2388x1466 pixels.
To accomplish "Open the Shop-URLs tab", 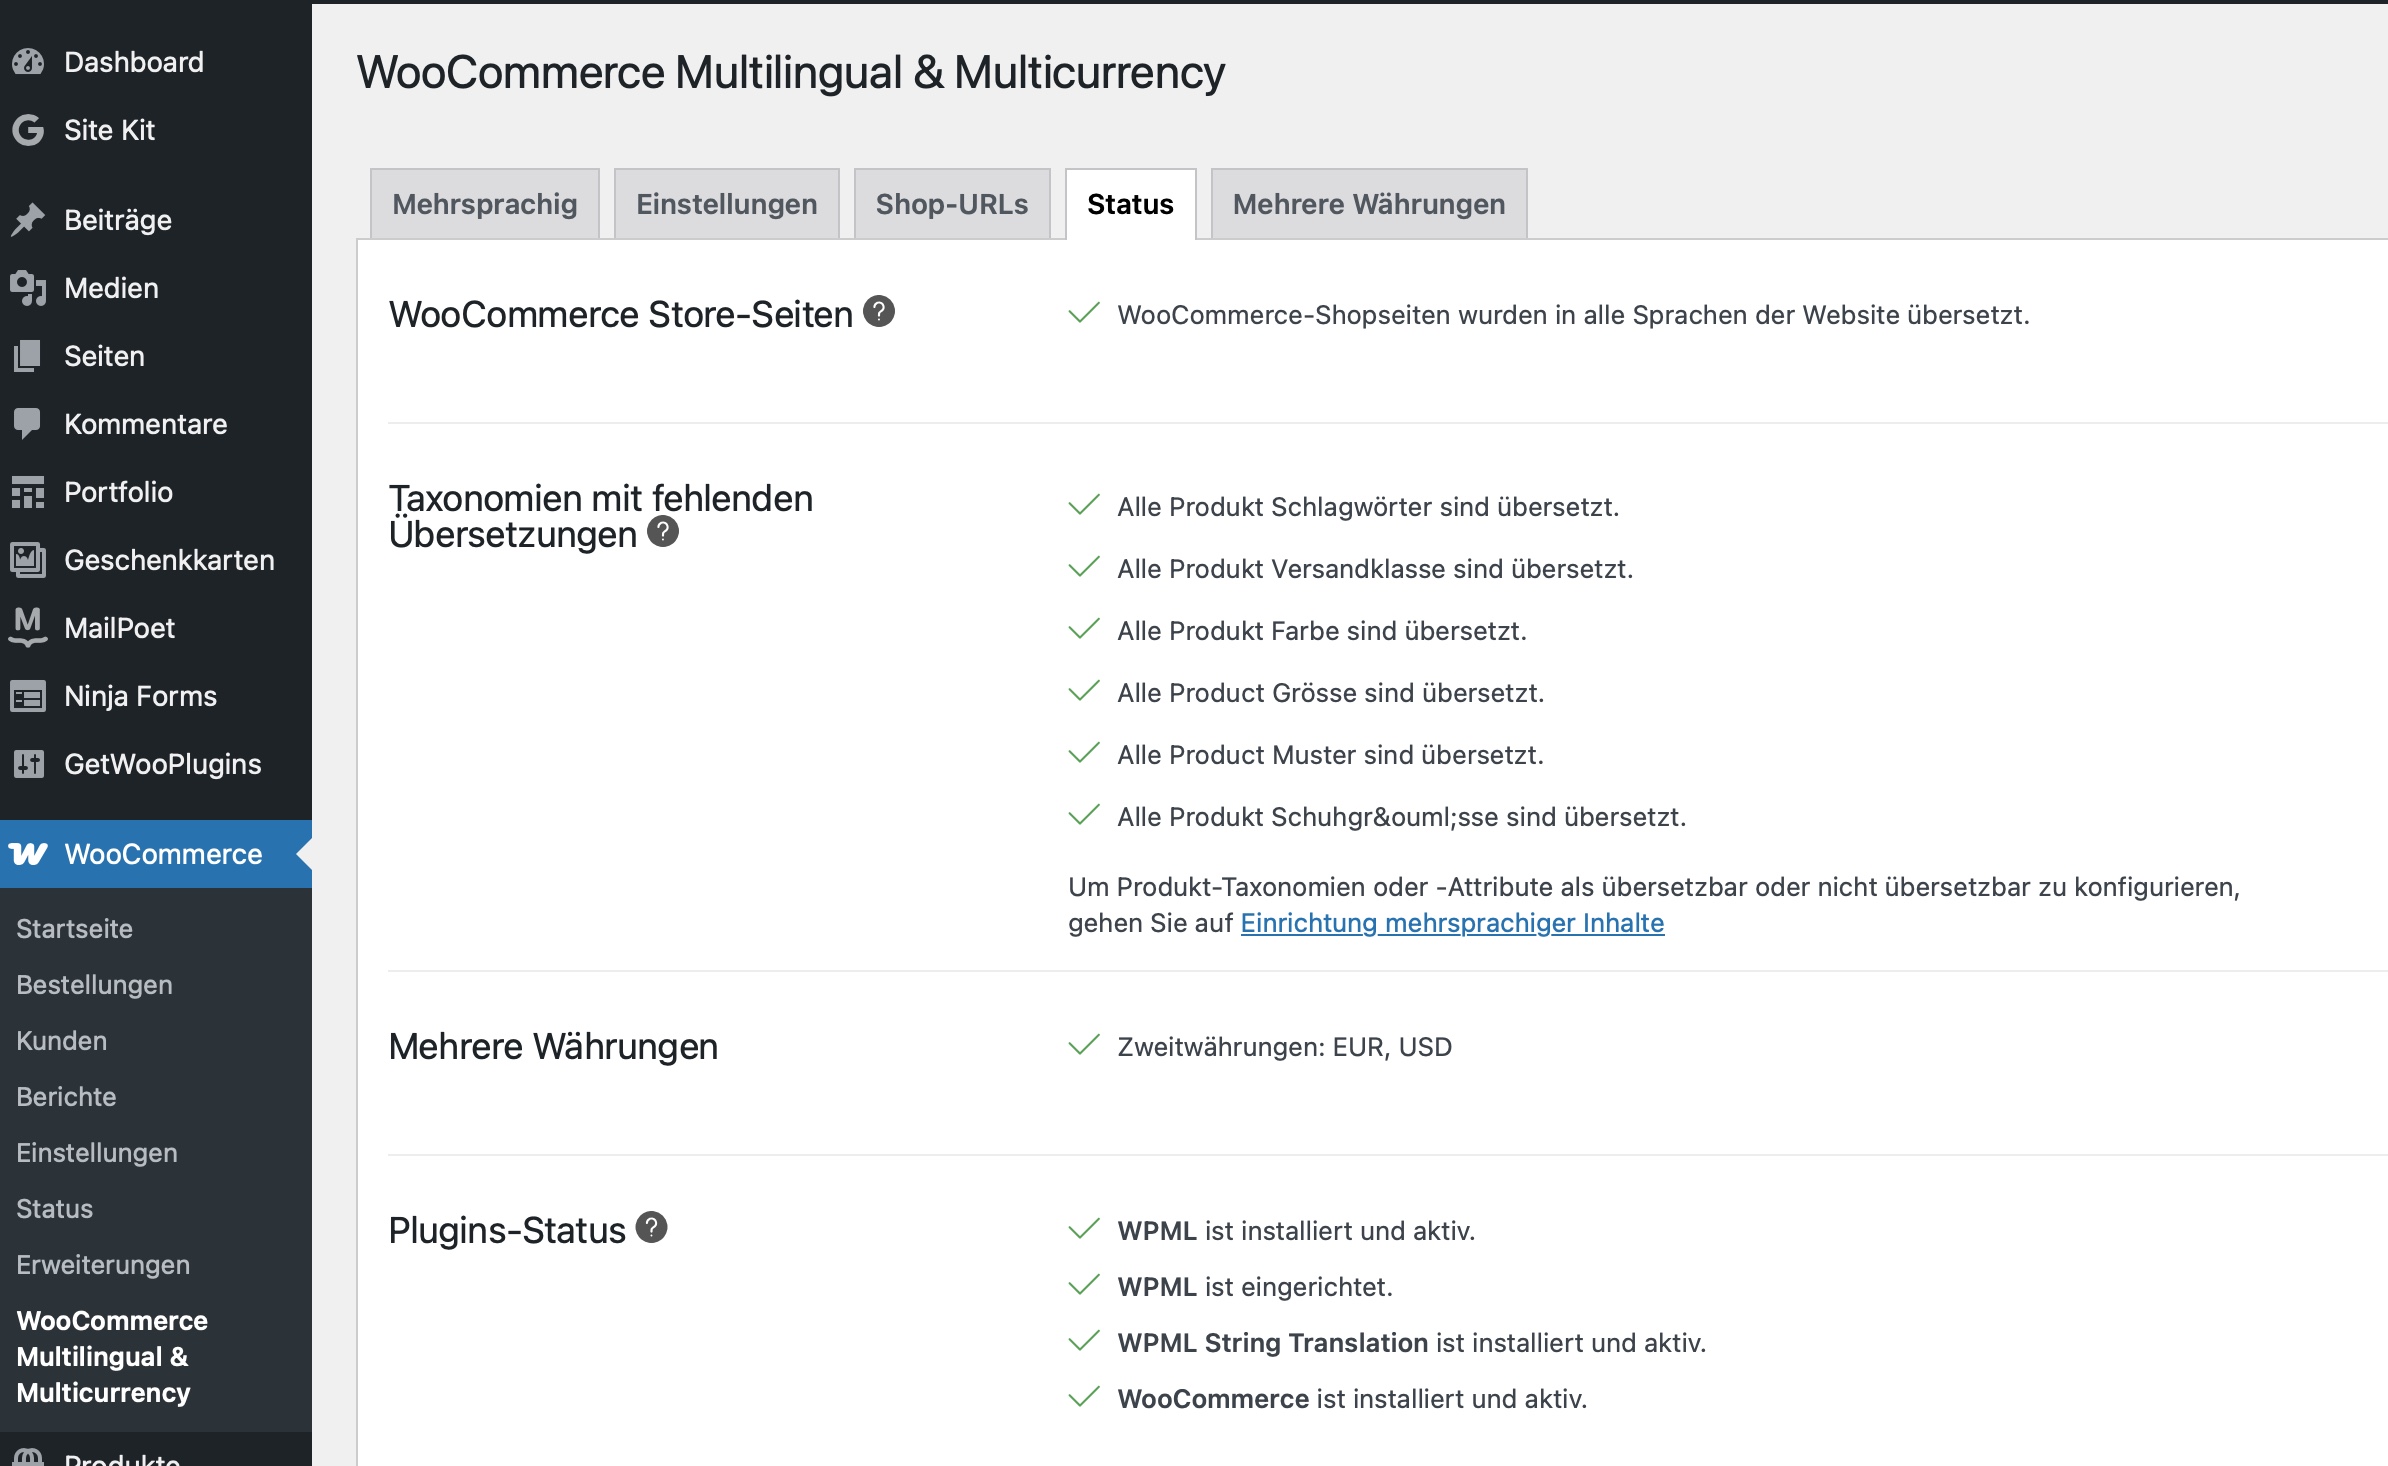I will click(952, 204).
